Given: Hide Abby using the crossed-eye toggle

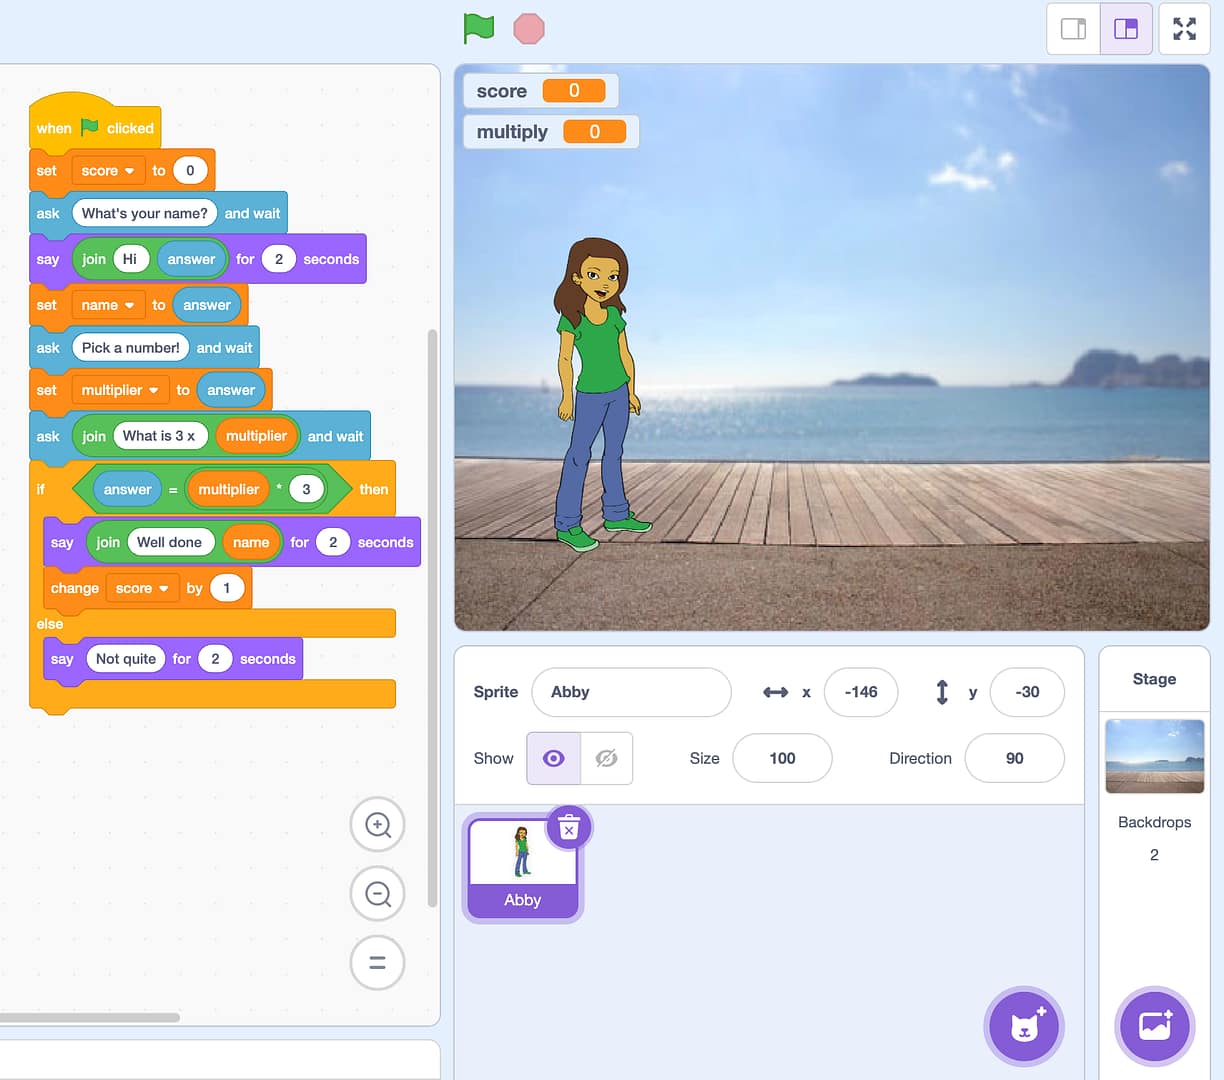Looking at the screenshot, I should click(605, 758).
